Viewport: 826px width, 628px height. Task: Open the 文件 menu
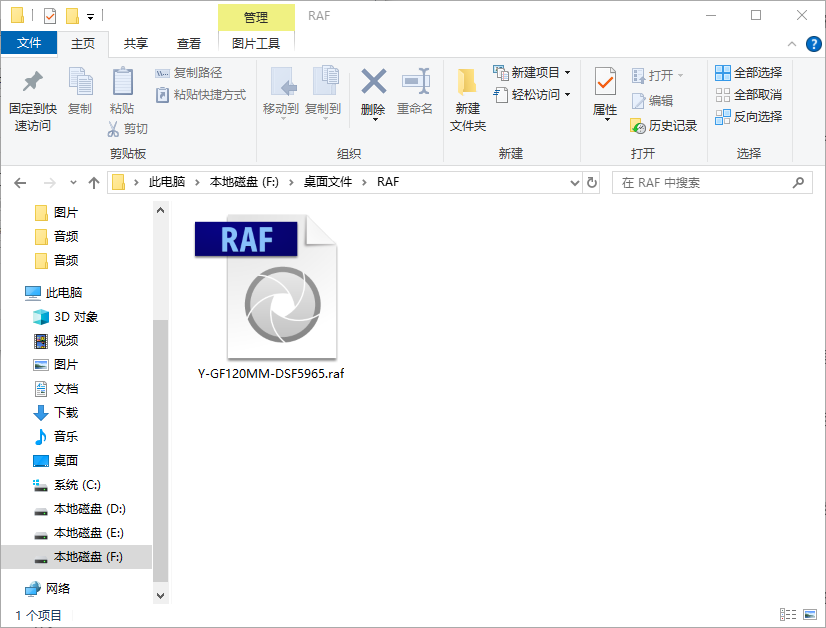click(x=30, y=44)
